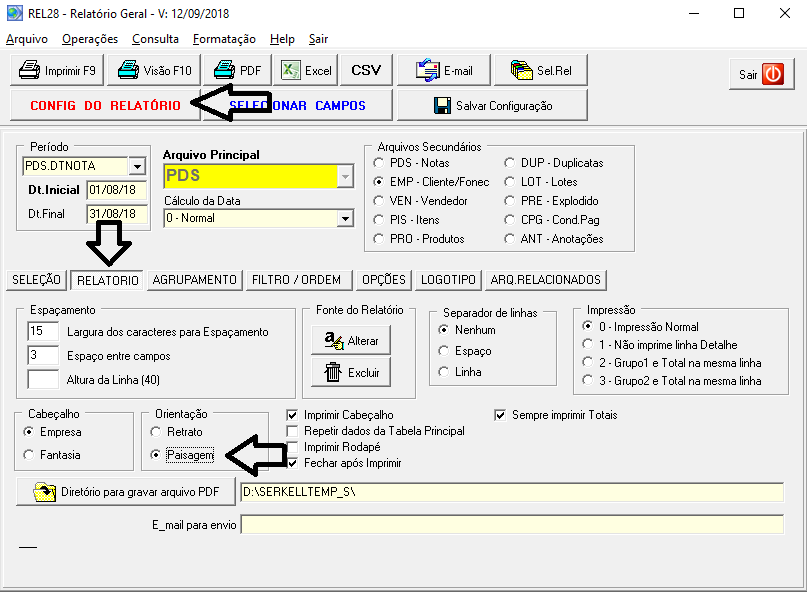Toggle Repetir dados da Tabela Principal

click(292, 431)
